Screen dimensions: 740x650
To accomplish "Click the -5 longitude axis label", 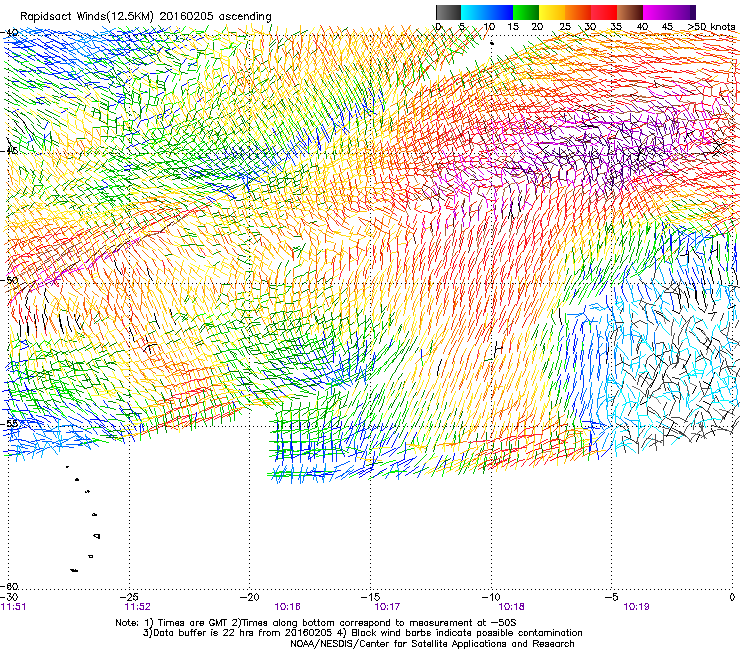I will click(612, 597).
